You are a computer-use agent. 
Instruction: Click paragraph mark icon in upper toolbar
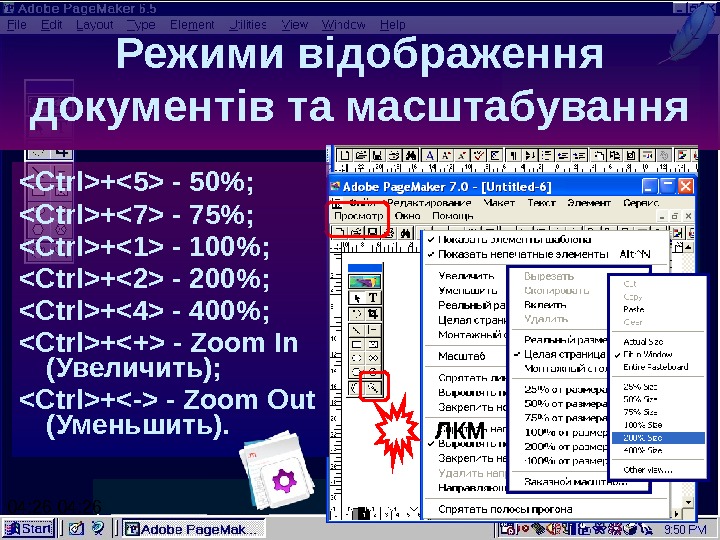click(514, 155)
